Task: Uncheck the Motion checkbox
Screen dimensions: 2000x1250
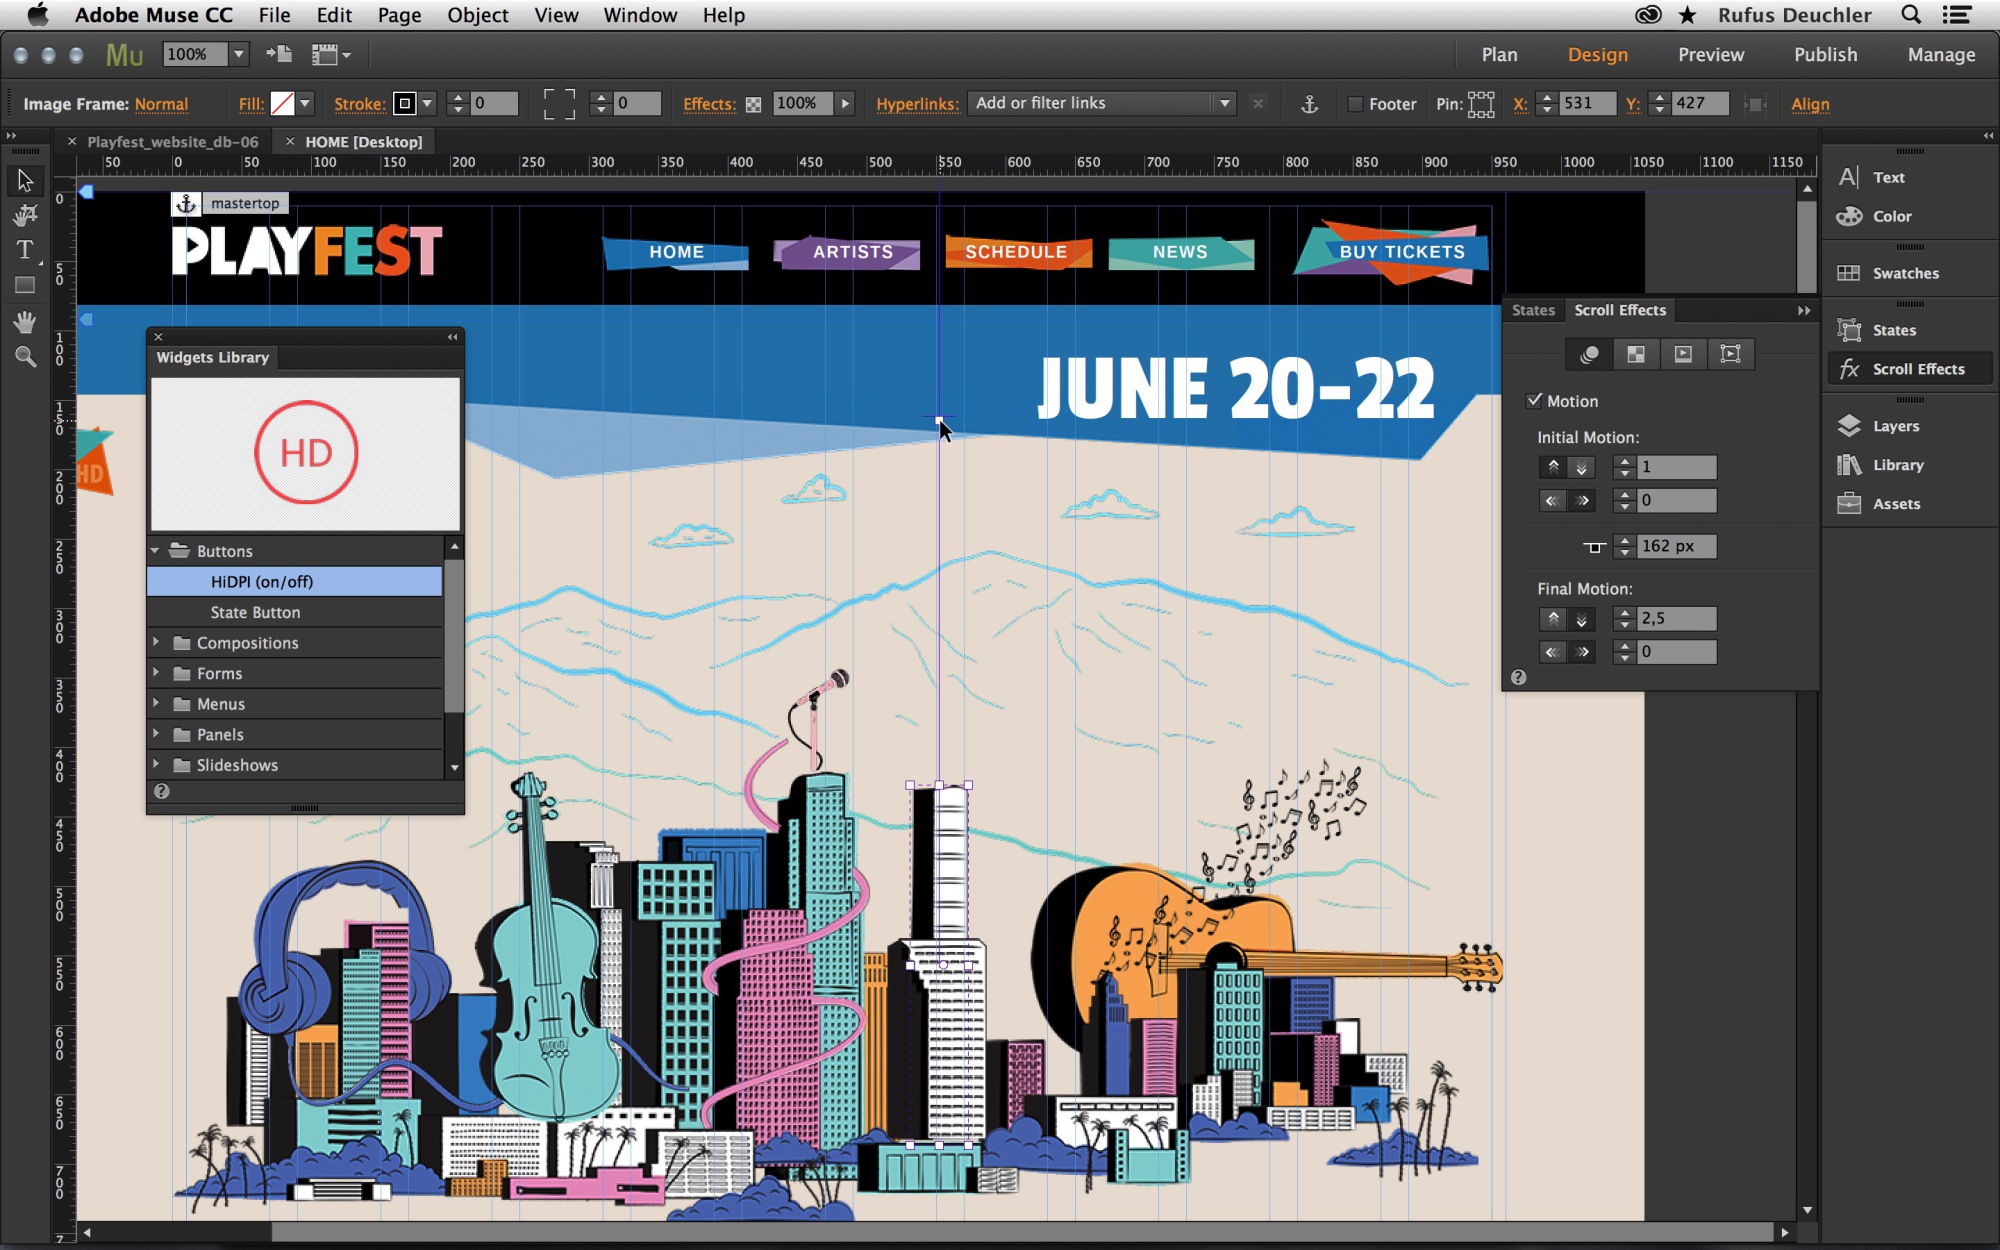Action: (1534, 401)
